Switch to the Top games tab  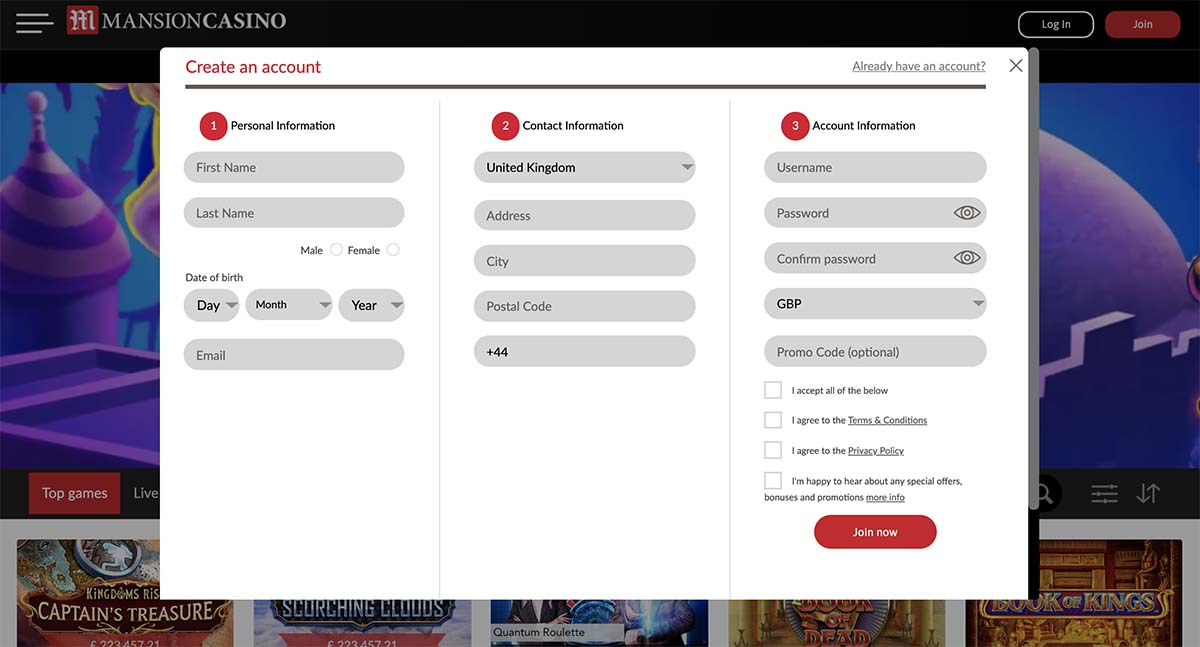coord(74,492)
